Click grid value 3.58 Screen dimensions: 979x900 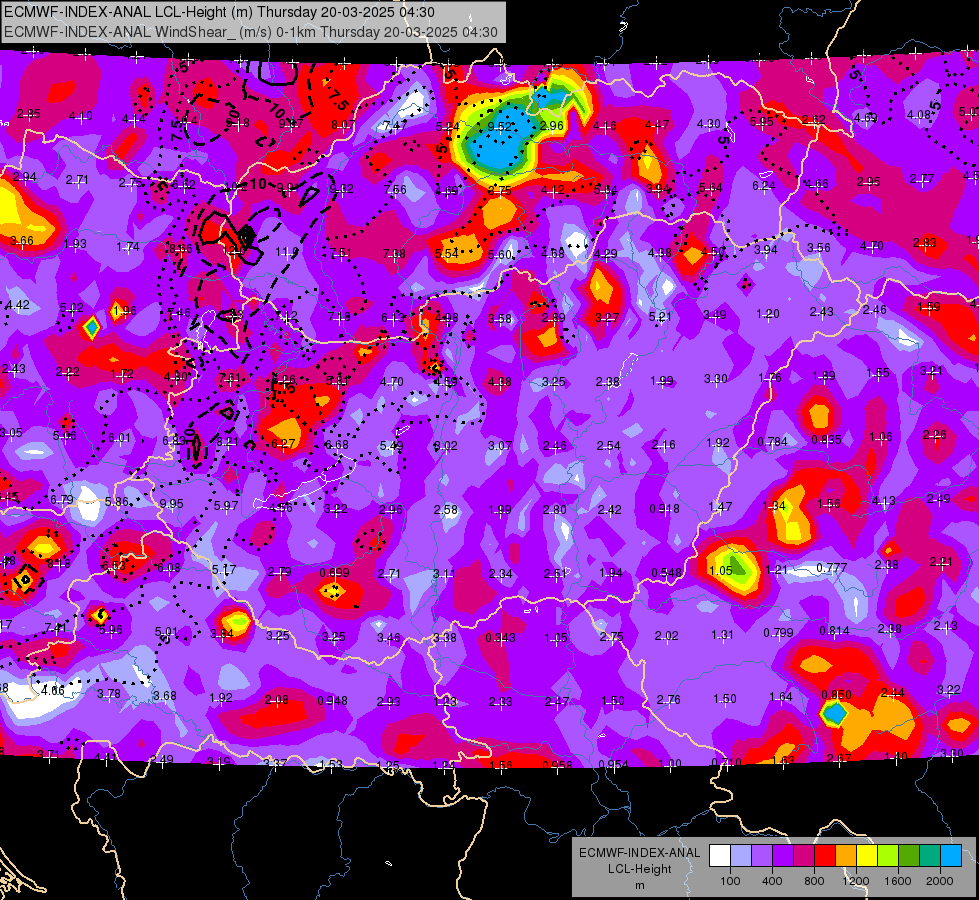tap(499, 319)
